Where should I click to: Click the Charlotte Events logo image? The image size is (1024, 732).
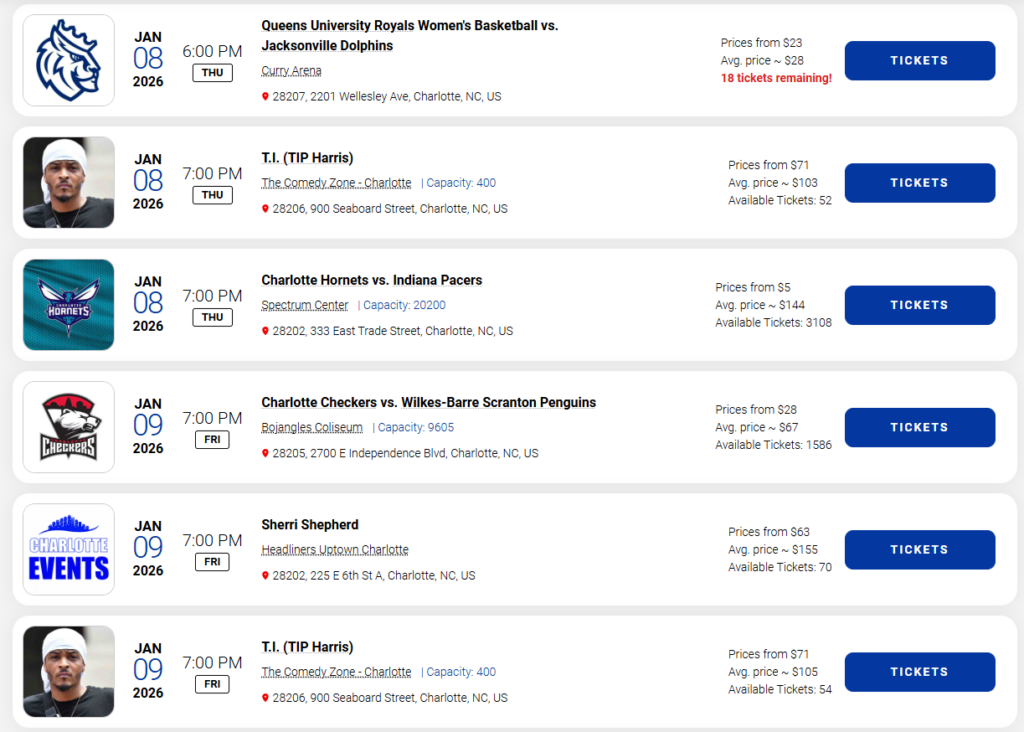(x=68, y=549)
